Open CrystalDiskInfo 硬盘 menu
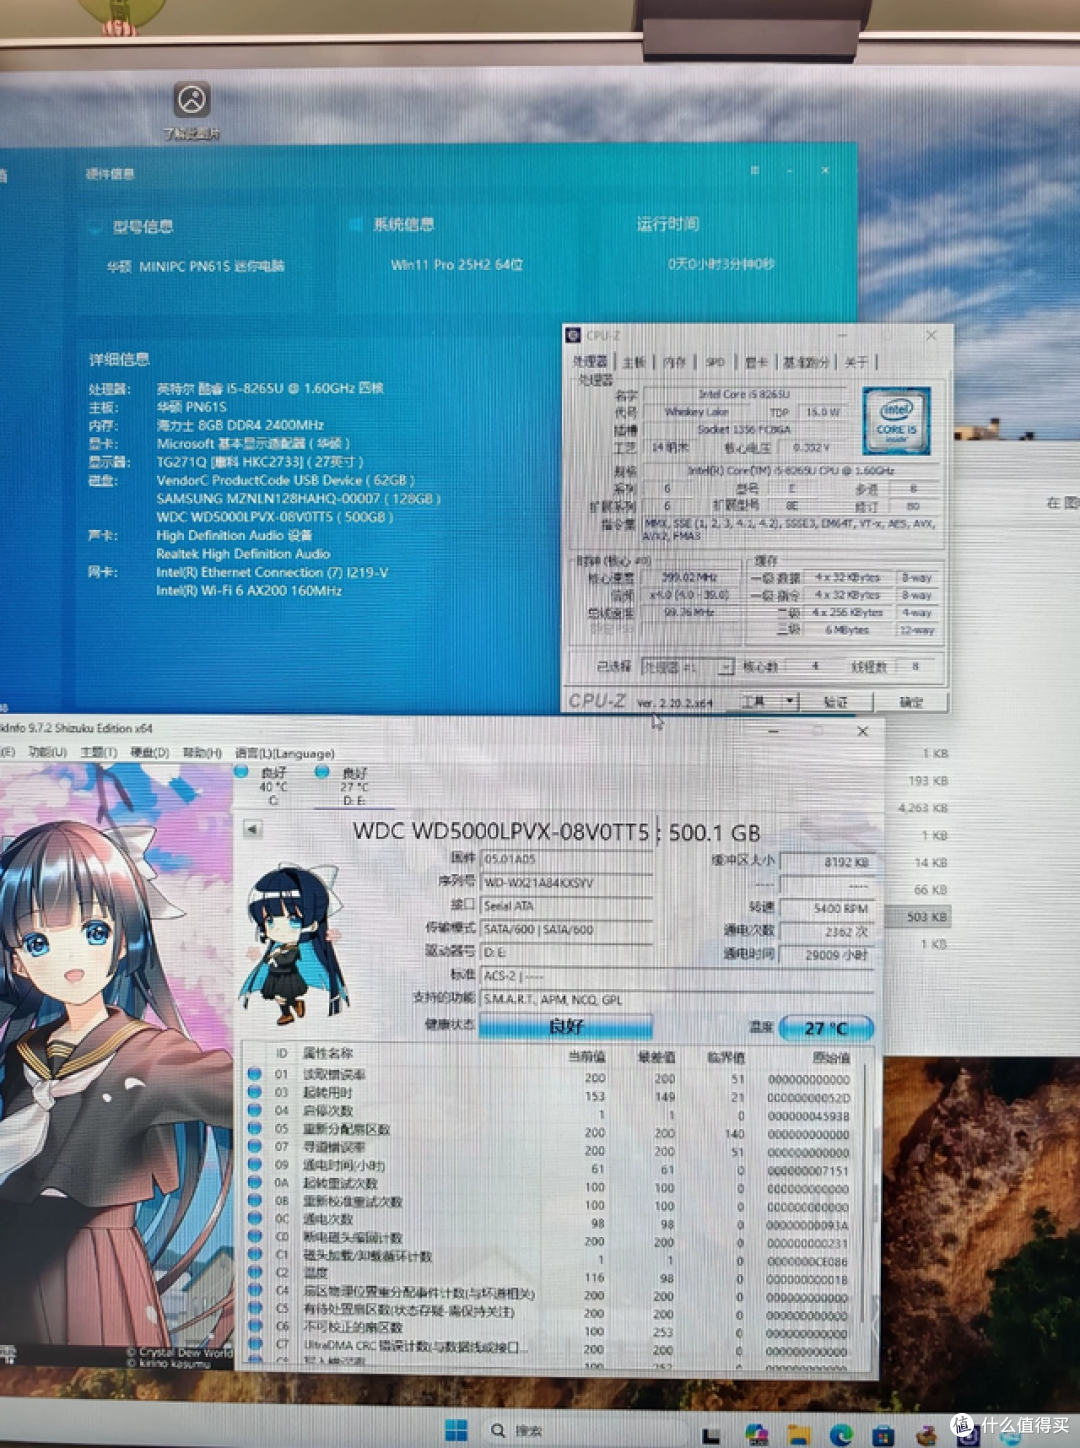The width and height of the screenshot is (1080, 1448). [150, 752]
